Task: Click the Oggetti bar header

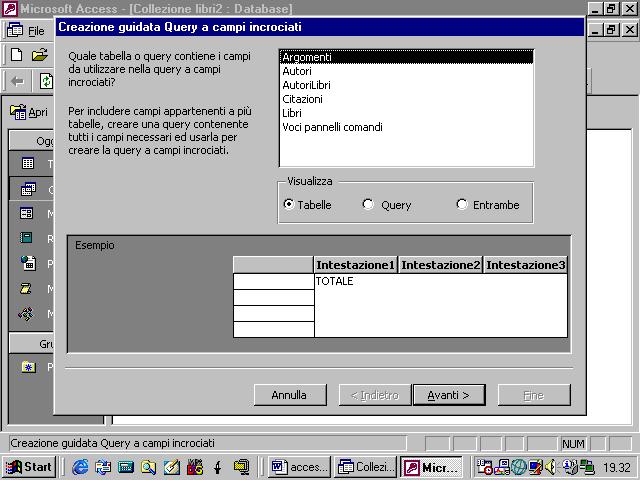Action: tap(31, 141)
